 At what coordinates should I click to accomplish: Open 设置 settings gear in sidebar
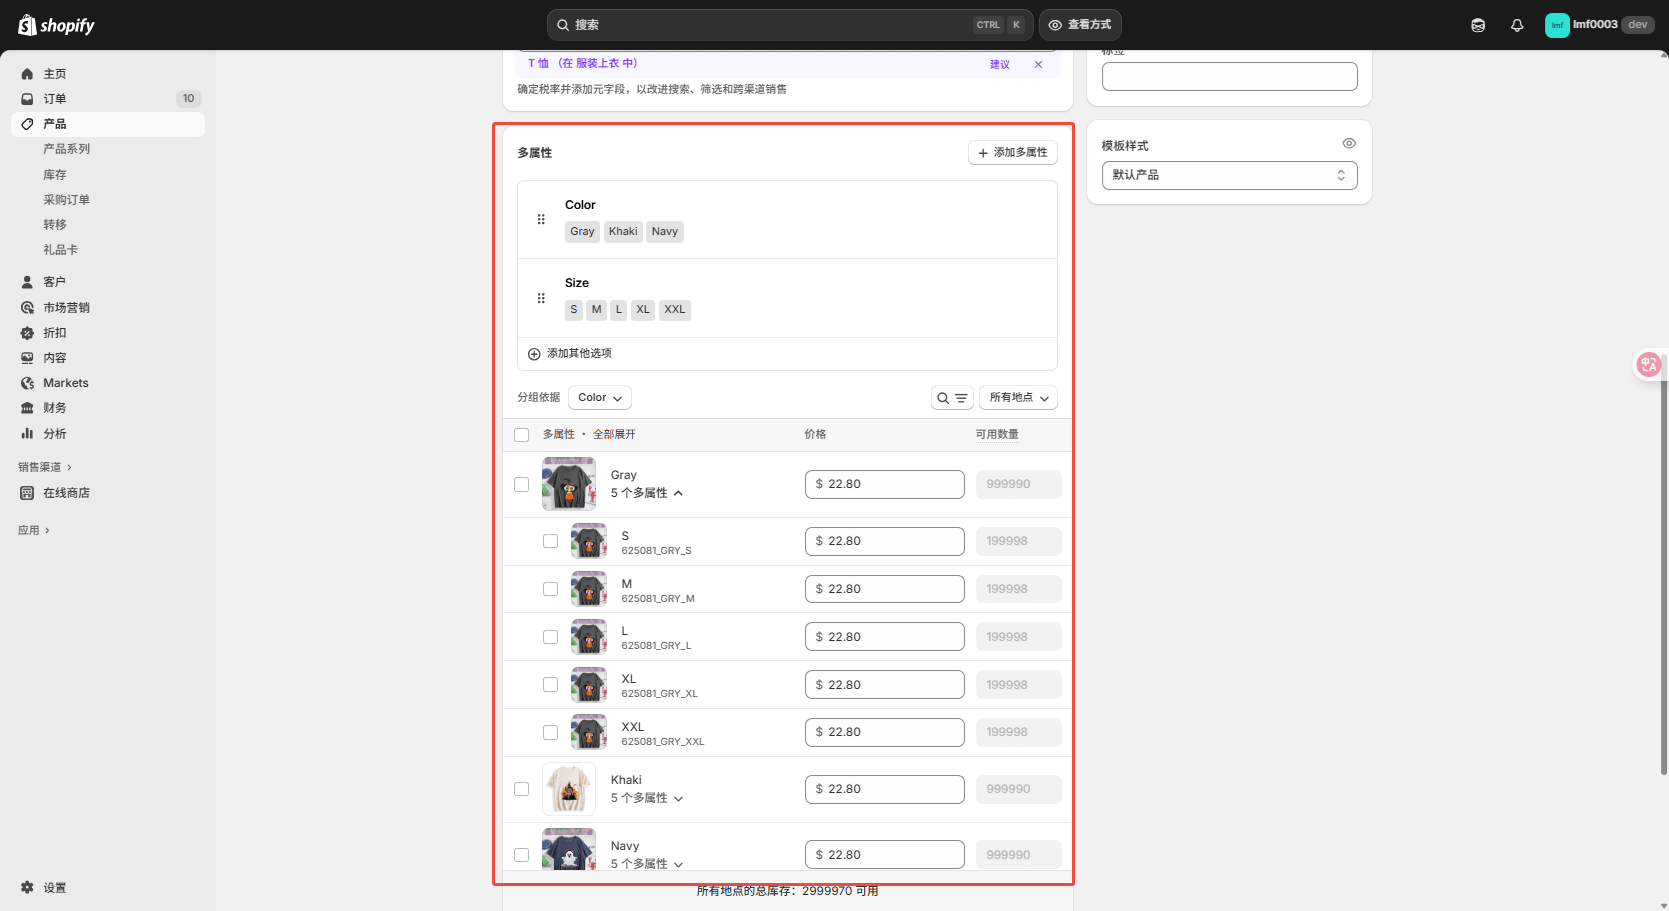pyautogui.click(x=28, y=888)
